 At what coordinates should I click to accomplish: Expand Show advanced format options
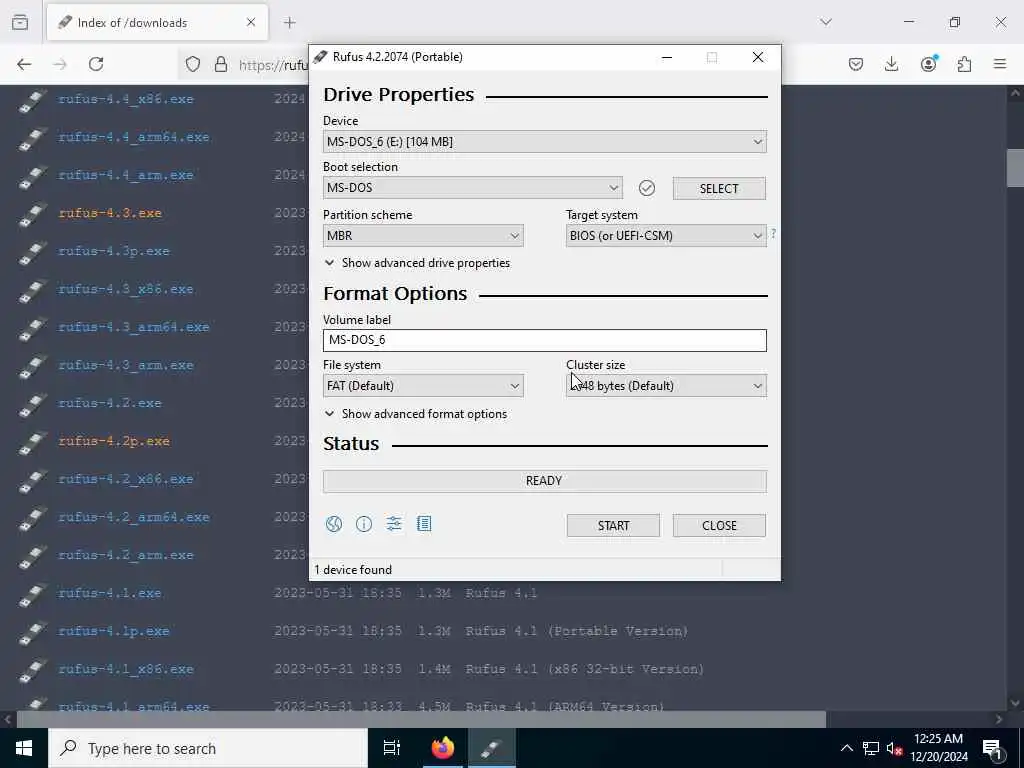(416, 414)
